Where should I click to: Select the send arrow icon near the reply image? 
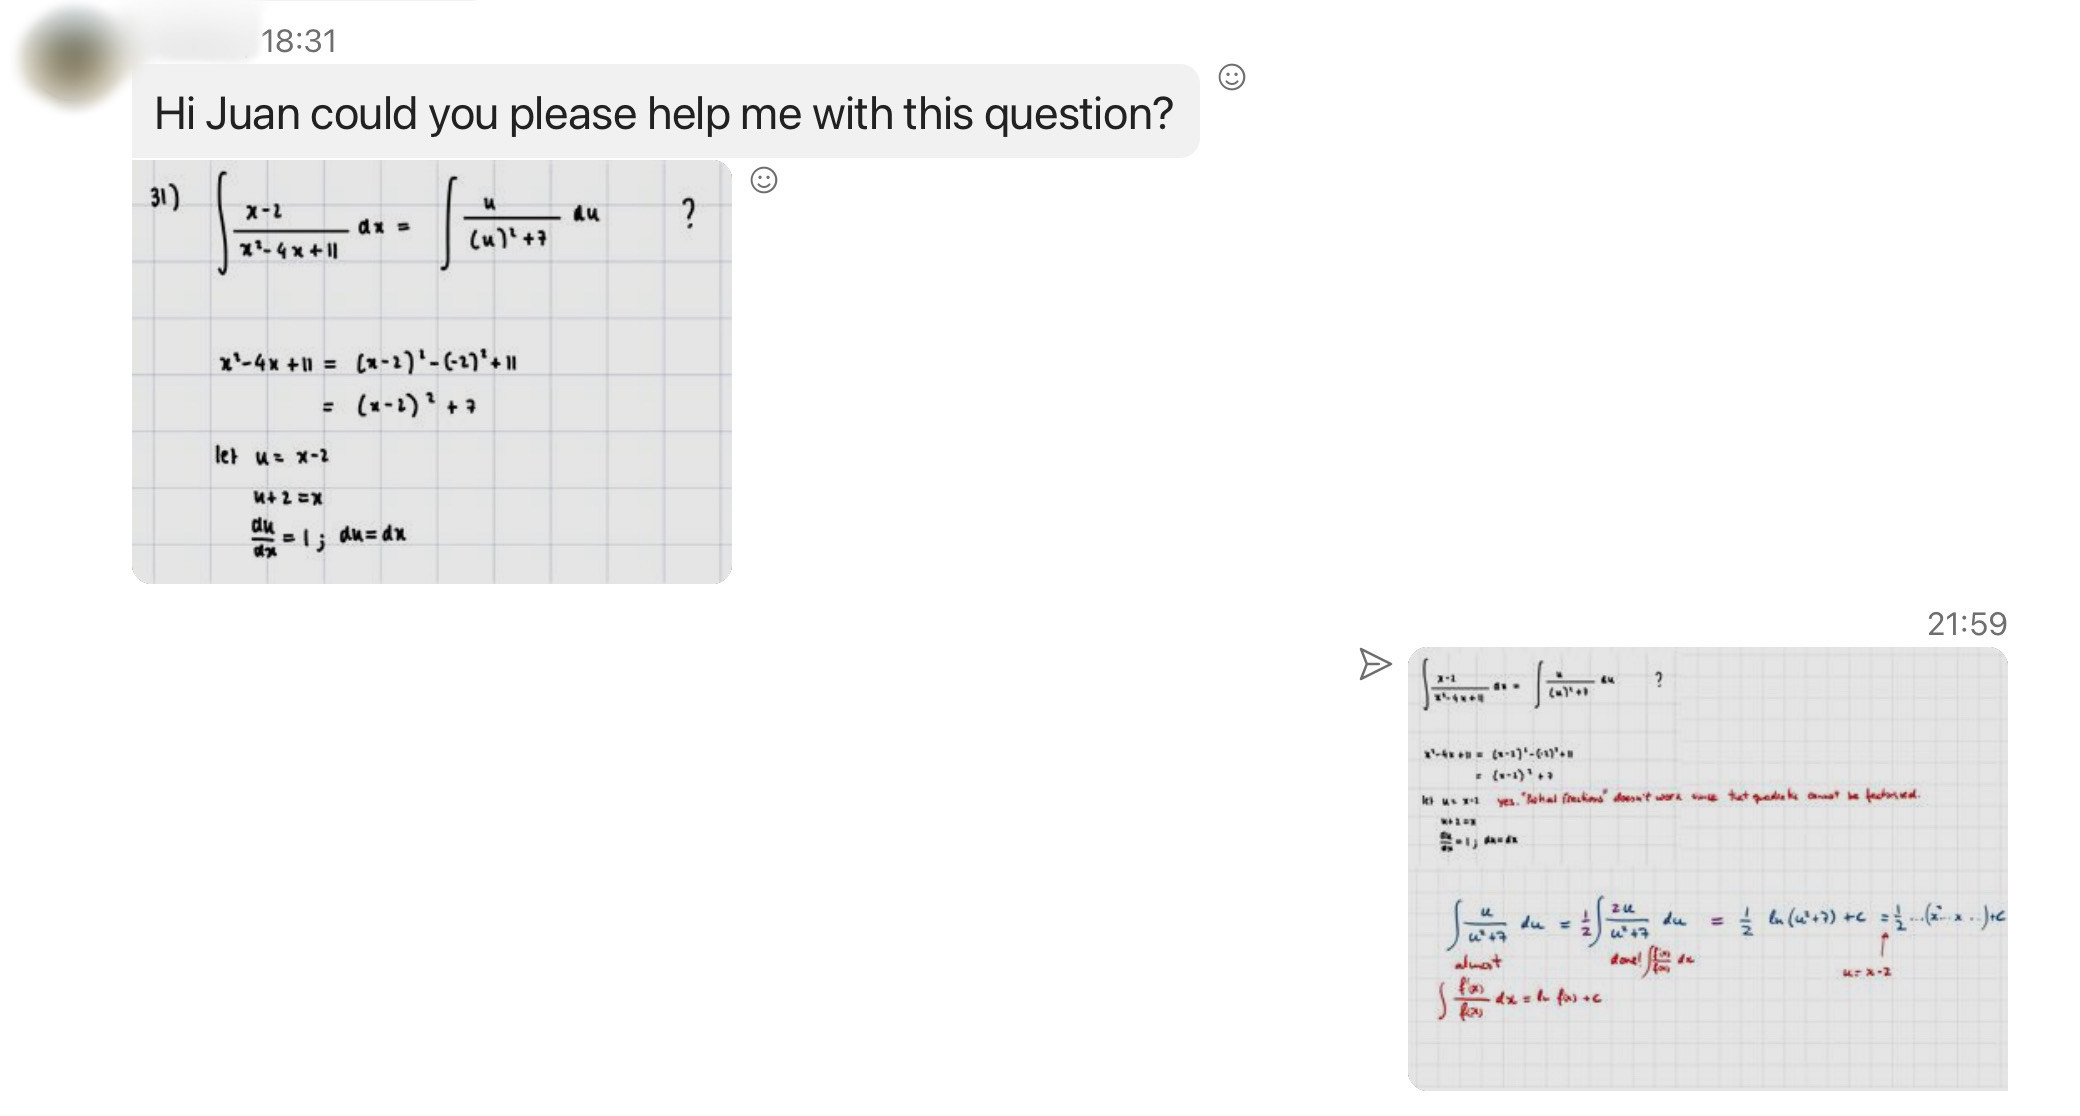1377,663
